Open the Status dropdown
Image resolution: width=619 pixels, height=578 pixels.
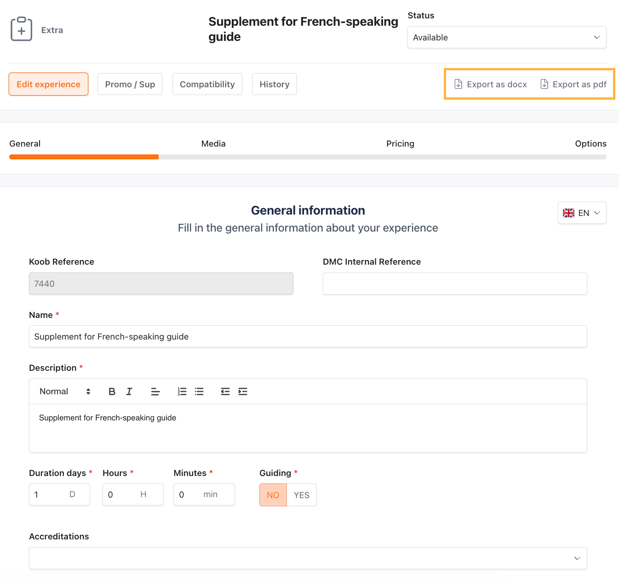pos(506,38)
